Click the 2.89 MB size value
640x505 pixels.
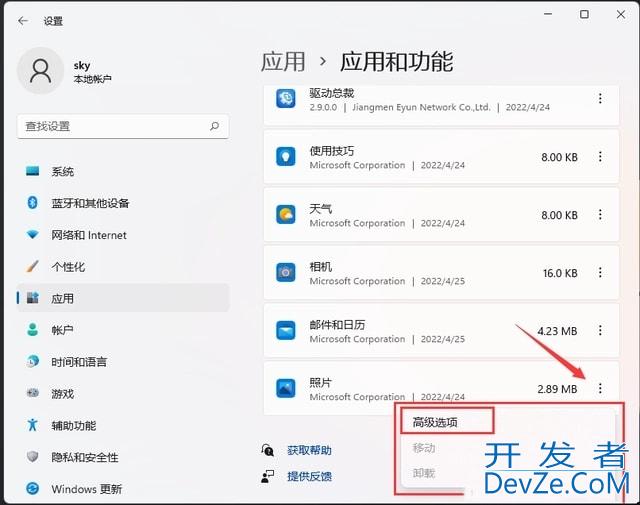click(x=558, y=389)
